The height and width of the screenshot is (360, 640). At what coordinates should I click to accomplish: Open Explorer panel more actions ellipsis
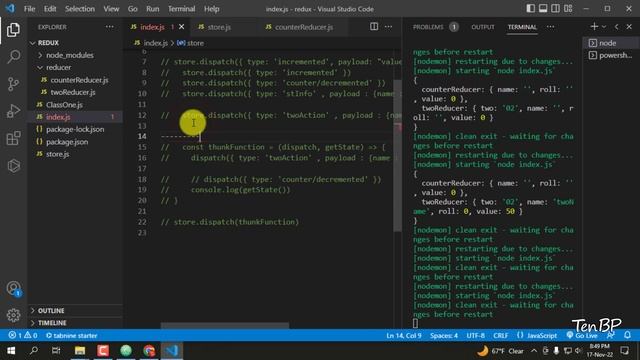(109, 27)
